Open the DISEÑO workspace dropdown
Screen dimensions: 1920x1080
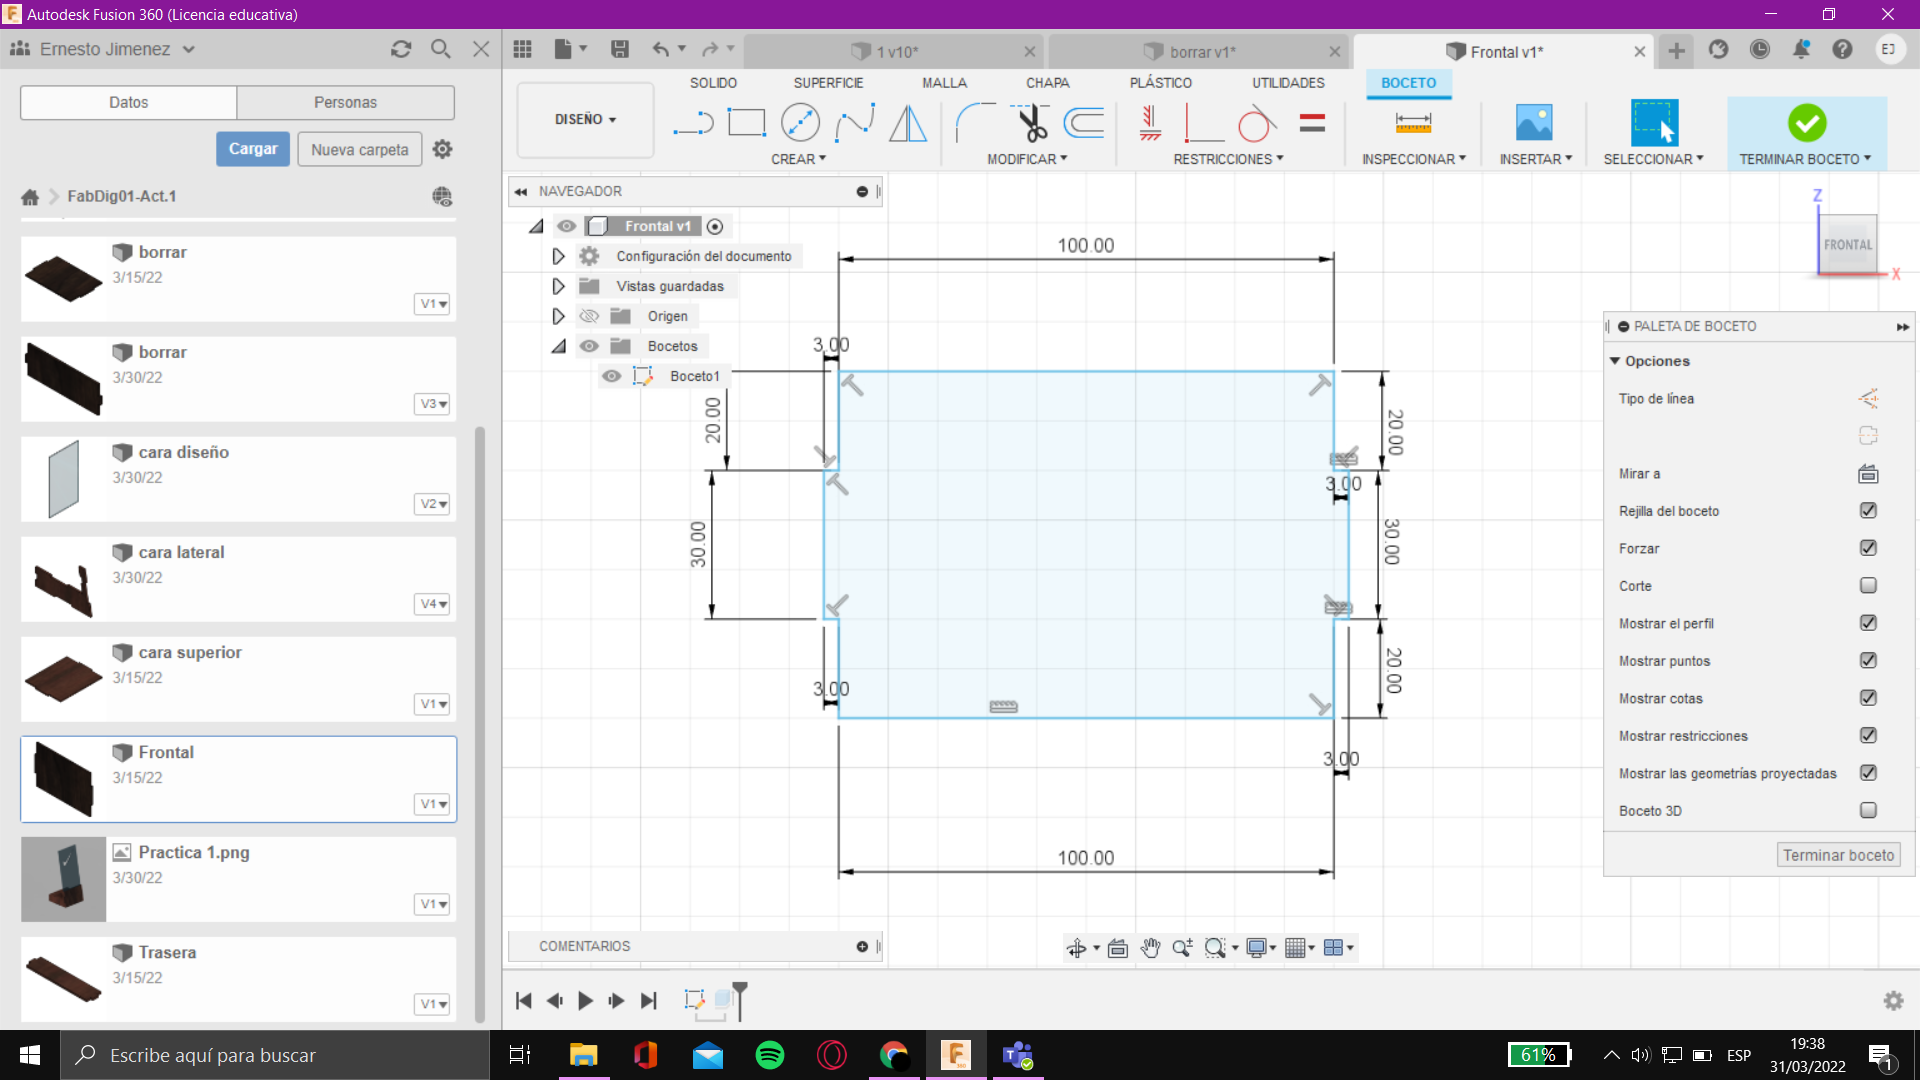coord(585,119)
